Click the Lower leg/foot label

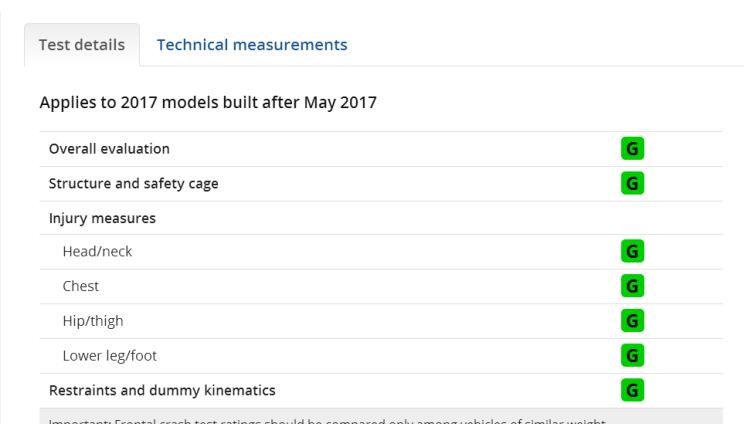tap(110, 356)
